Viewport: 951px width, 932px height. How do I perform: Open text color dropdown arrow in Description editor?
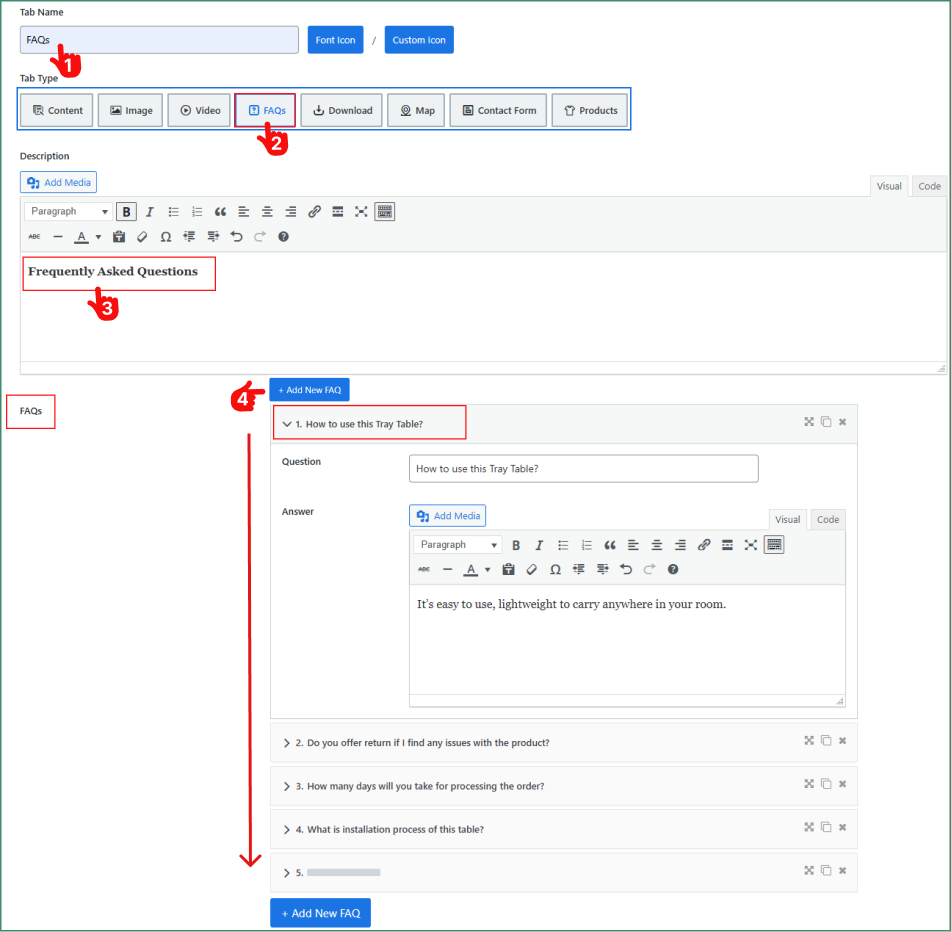[98, 237]
